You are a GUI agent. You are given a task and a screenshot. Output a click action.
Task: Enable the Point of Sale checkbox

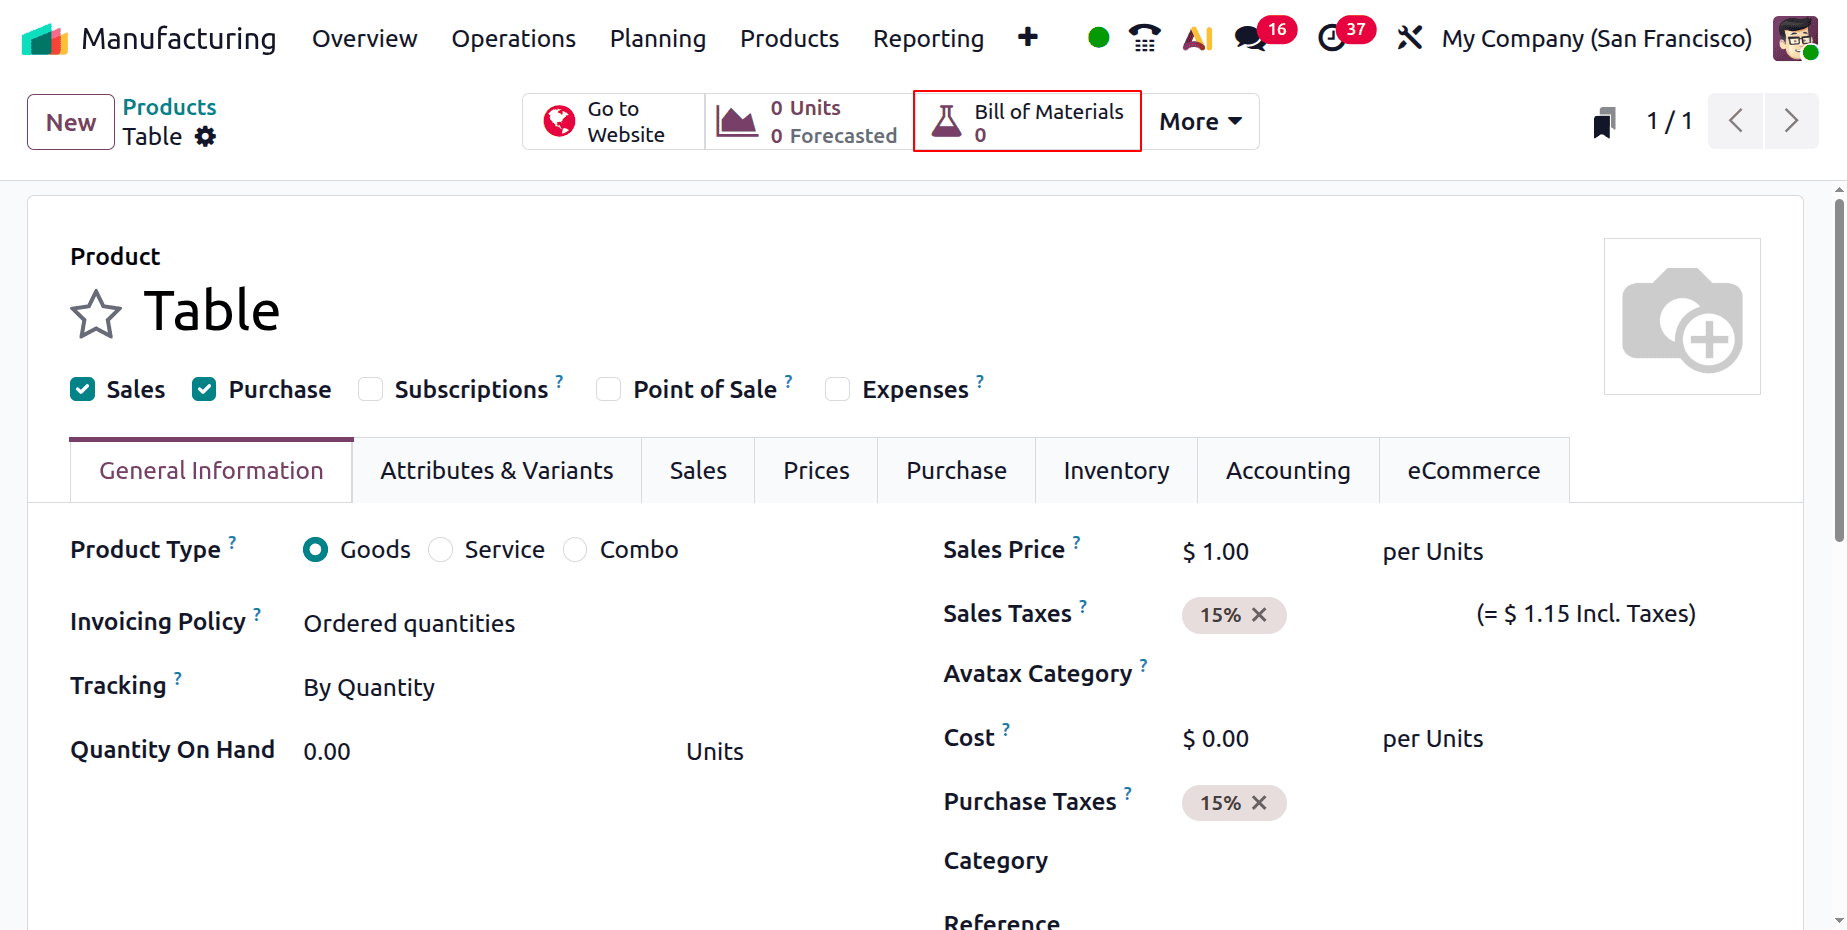608,389
